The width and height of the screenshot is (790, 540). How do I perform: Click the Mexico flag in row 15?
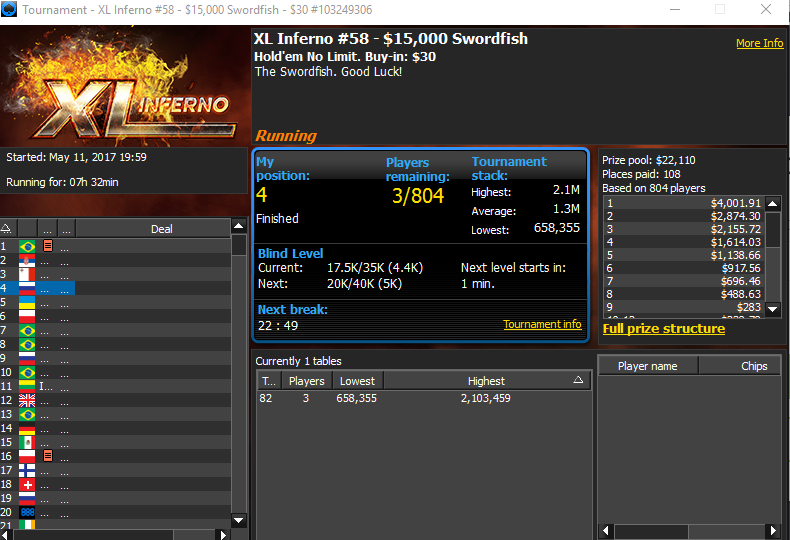[x=27, y=442]
